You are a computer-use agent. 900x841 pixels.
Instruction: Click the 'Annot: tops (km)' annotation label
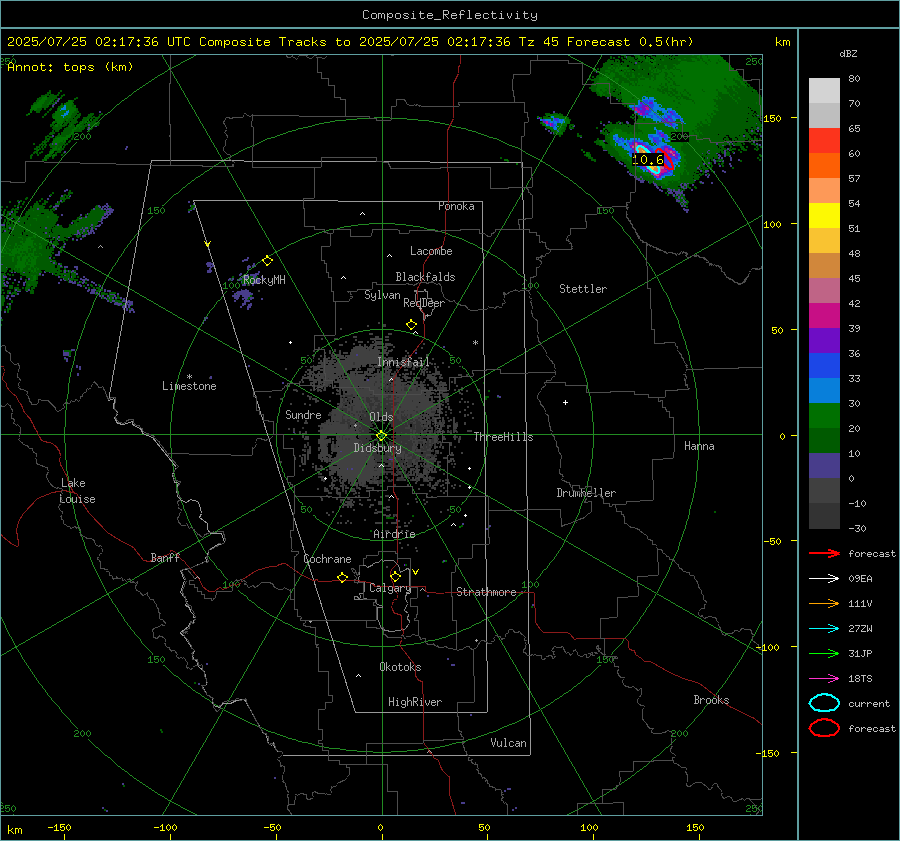pyautogui.click(x=70, y=67)
